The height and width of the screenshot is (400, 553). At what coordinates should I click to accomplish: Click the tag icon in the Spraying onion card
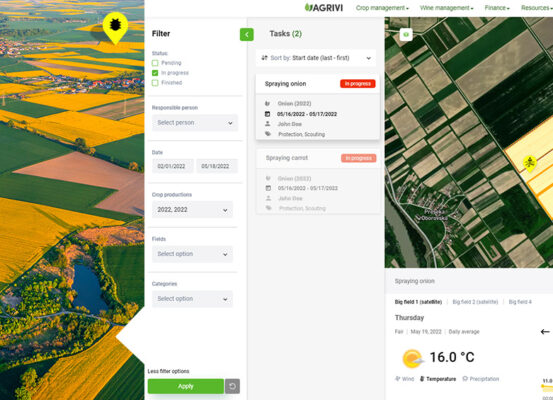click(x=268, y=134)
